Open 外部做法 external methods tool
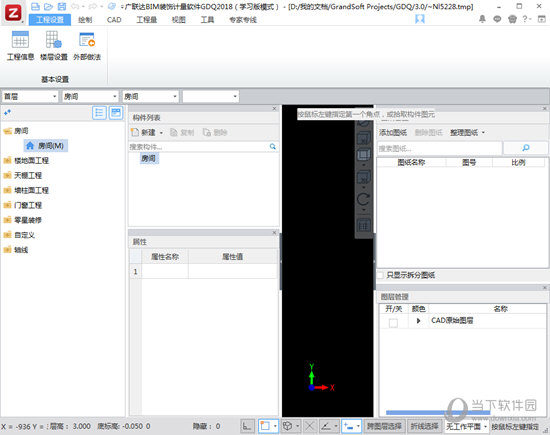Image resolution: width=550 pixels, height=435 pixels. click(x=87, y=46)
